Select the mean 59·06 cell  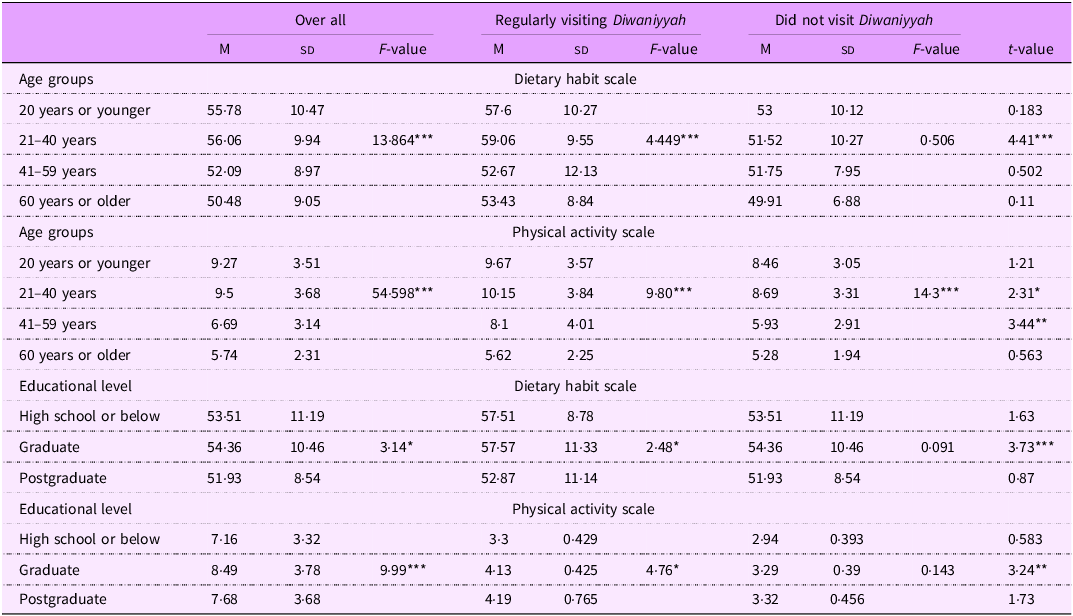pos(498,140)
